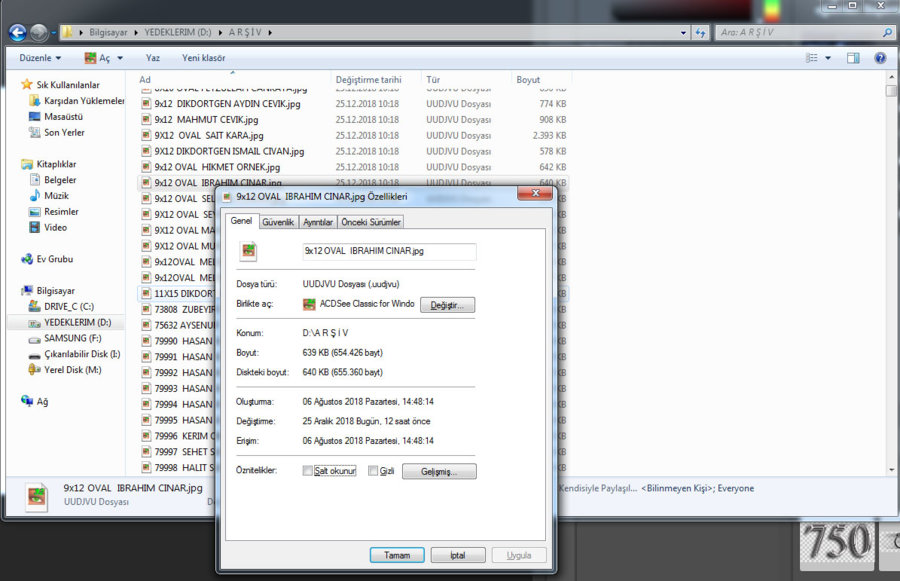Open Sık Kullanılanlar favorites star
Screen dimensions: 900x581
[26, 84]
